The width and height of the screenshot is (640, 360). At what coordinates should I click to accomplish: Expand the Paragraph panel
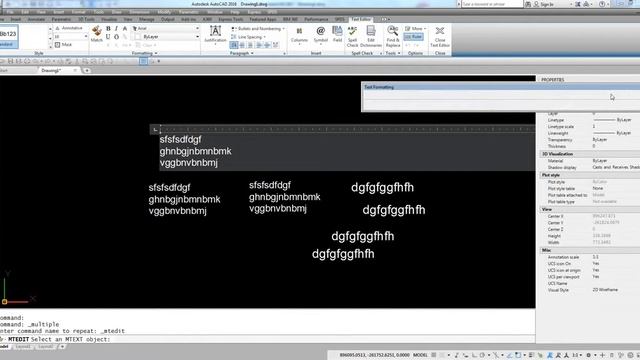242,53
